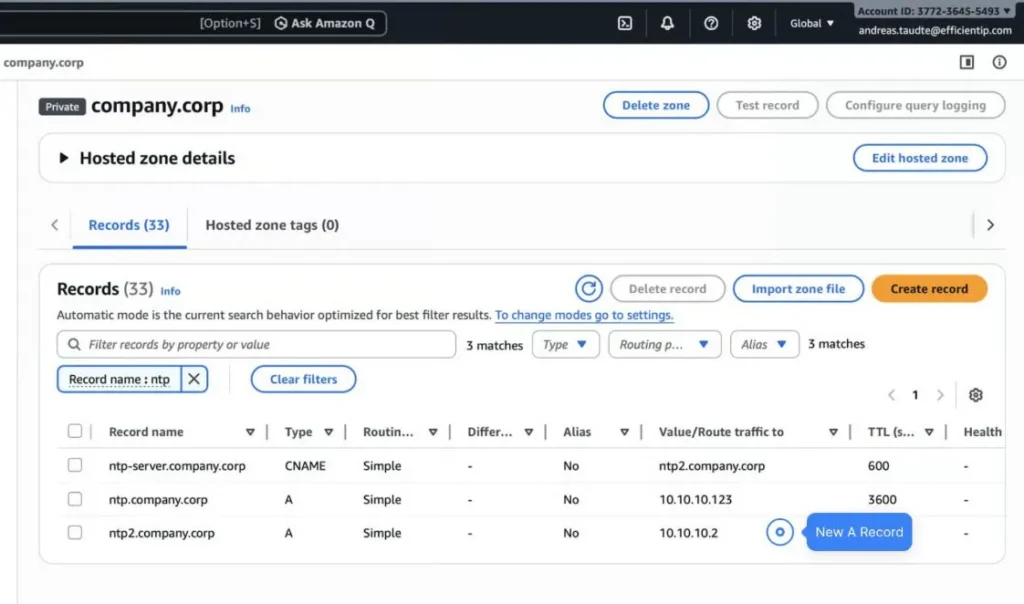Image resolution: width=1024 pixels, height=604 pixels.
Task: Click the company.corp breadcrumb
Action: coord(43,63)
